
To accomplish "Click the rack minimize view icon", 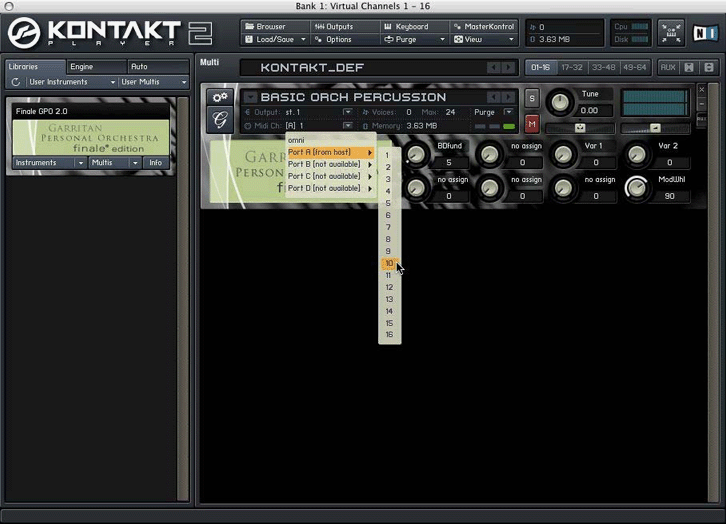I will (x=689, y=68).
